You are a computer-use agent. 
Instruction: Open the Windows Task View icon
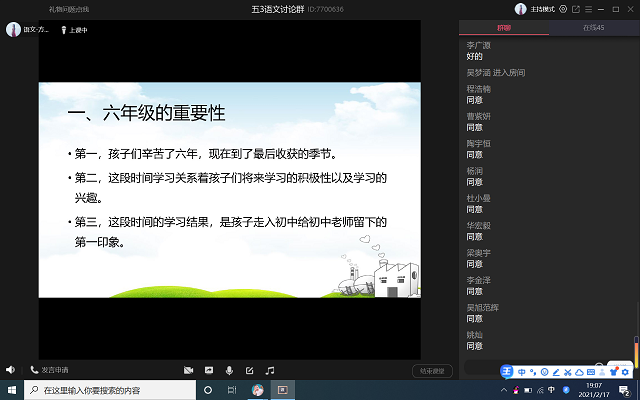pyautogui.click(x=232, y=389)
